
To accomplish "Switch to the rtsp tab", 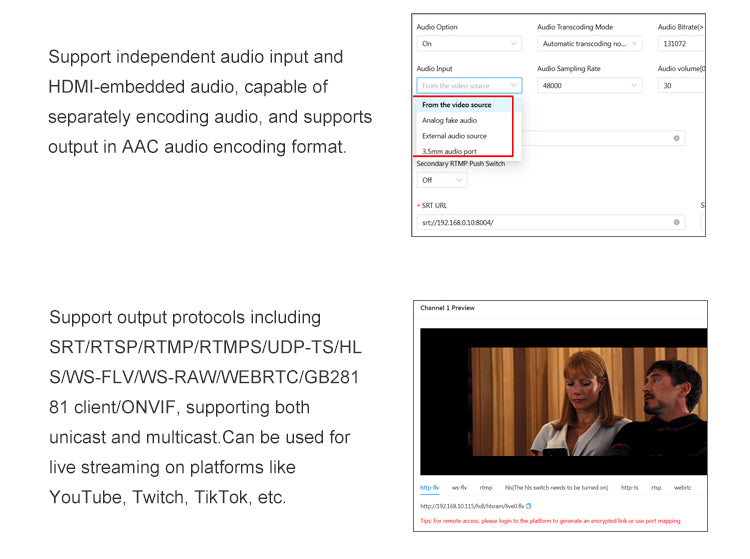I will (656, 488).
